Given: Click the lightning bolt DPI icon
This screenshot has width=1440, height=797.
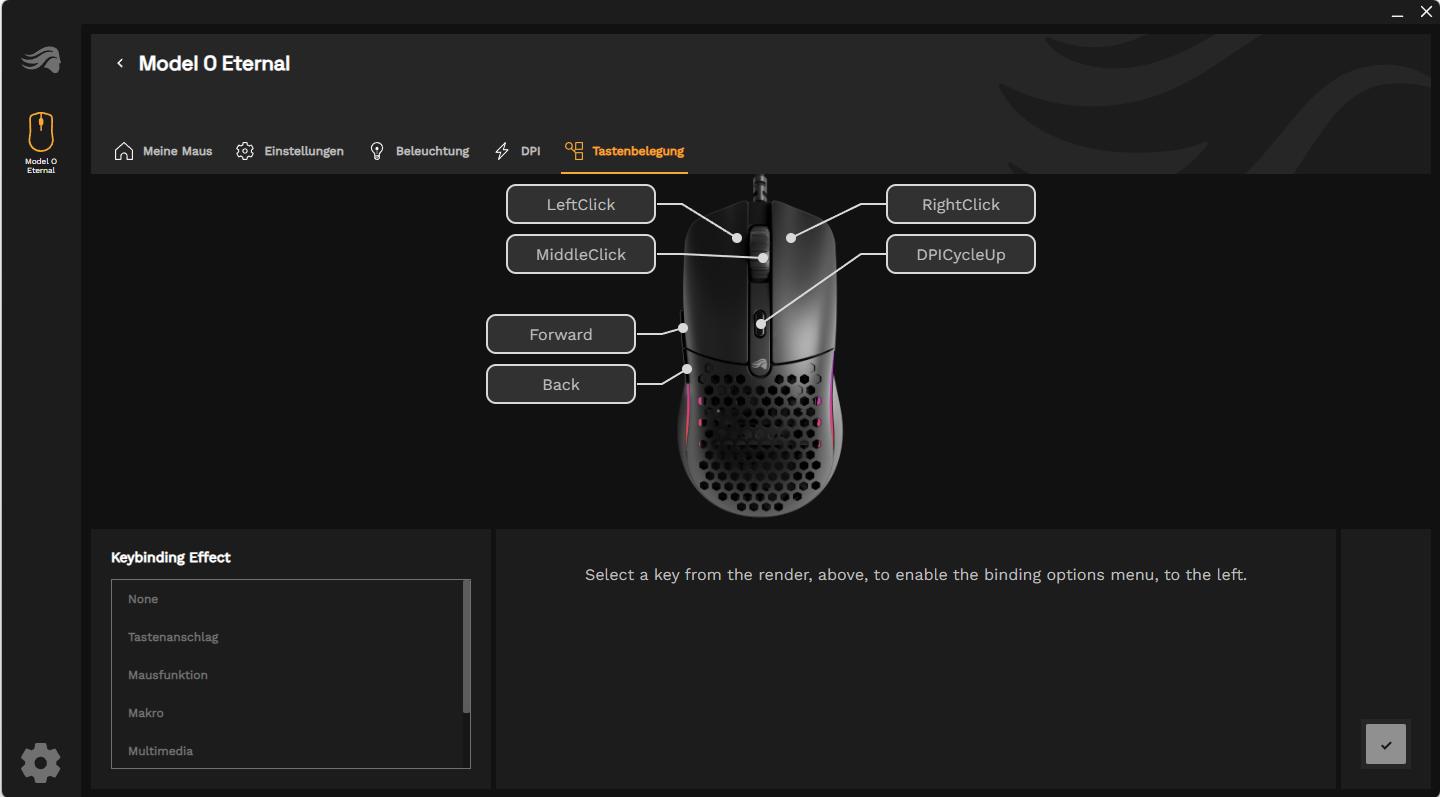Looking at the screenshot, I should (x=502, y=151).
